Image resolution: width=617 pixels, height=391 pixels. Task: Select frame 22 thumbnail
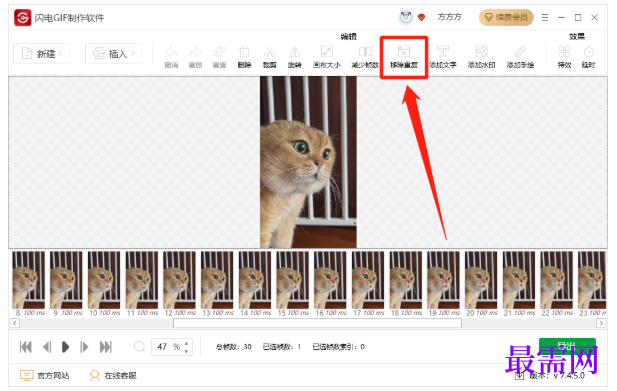click(x=557, y=280)
